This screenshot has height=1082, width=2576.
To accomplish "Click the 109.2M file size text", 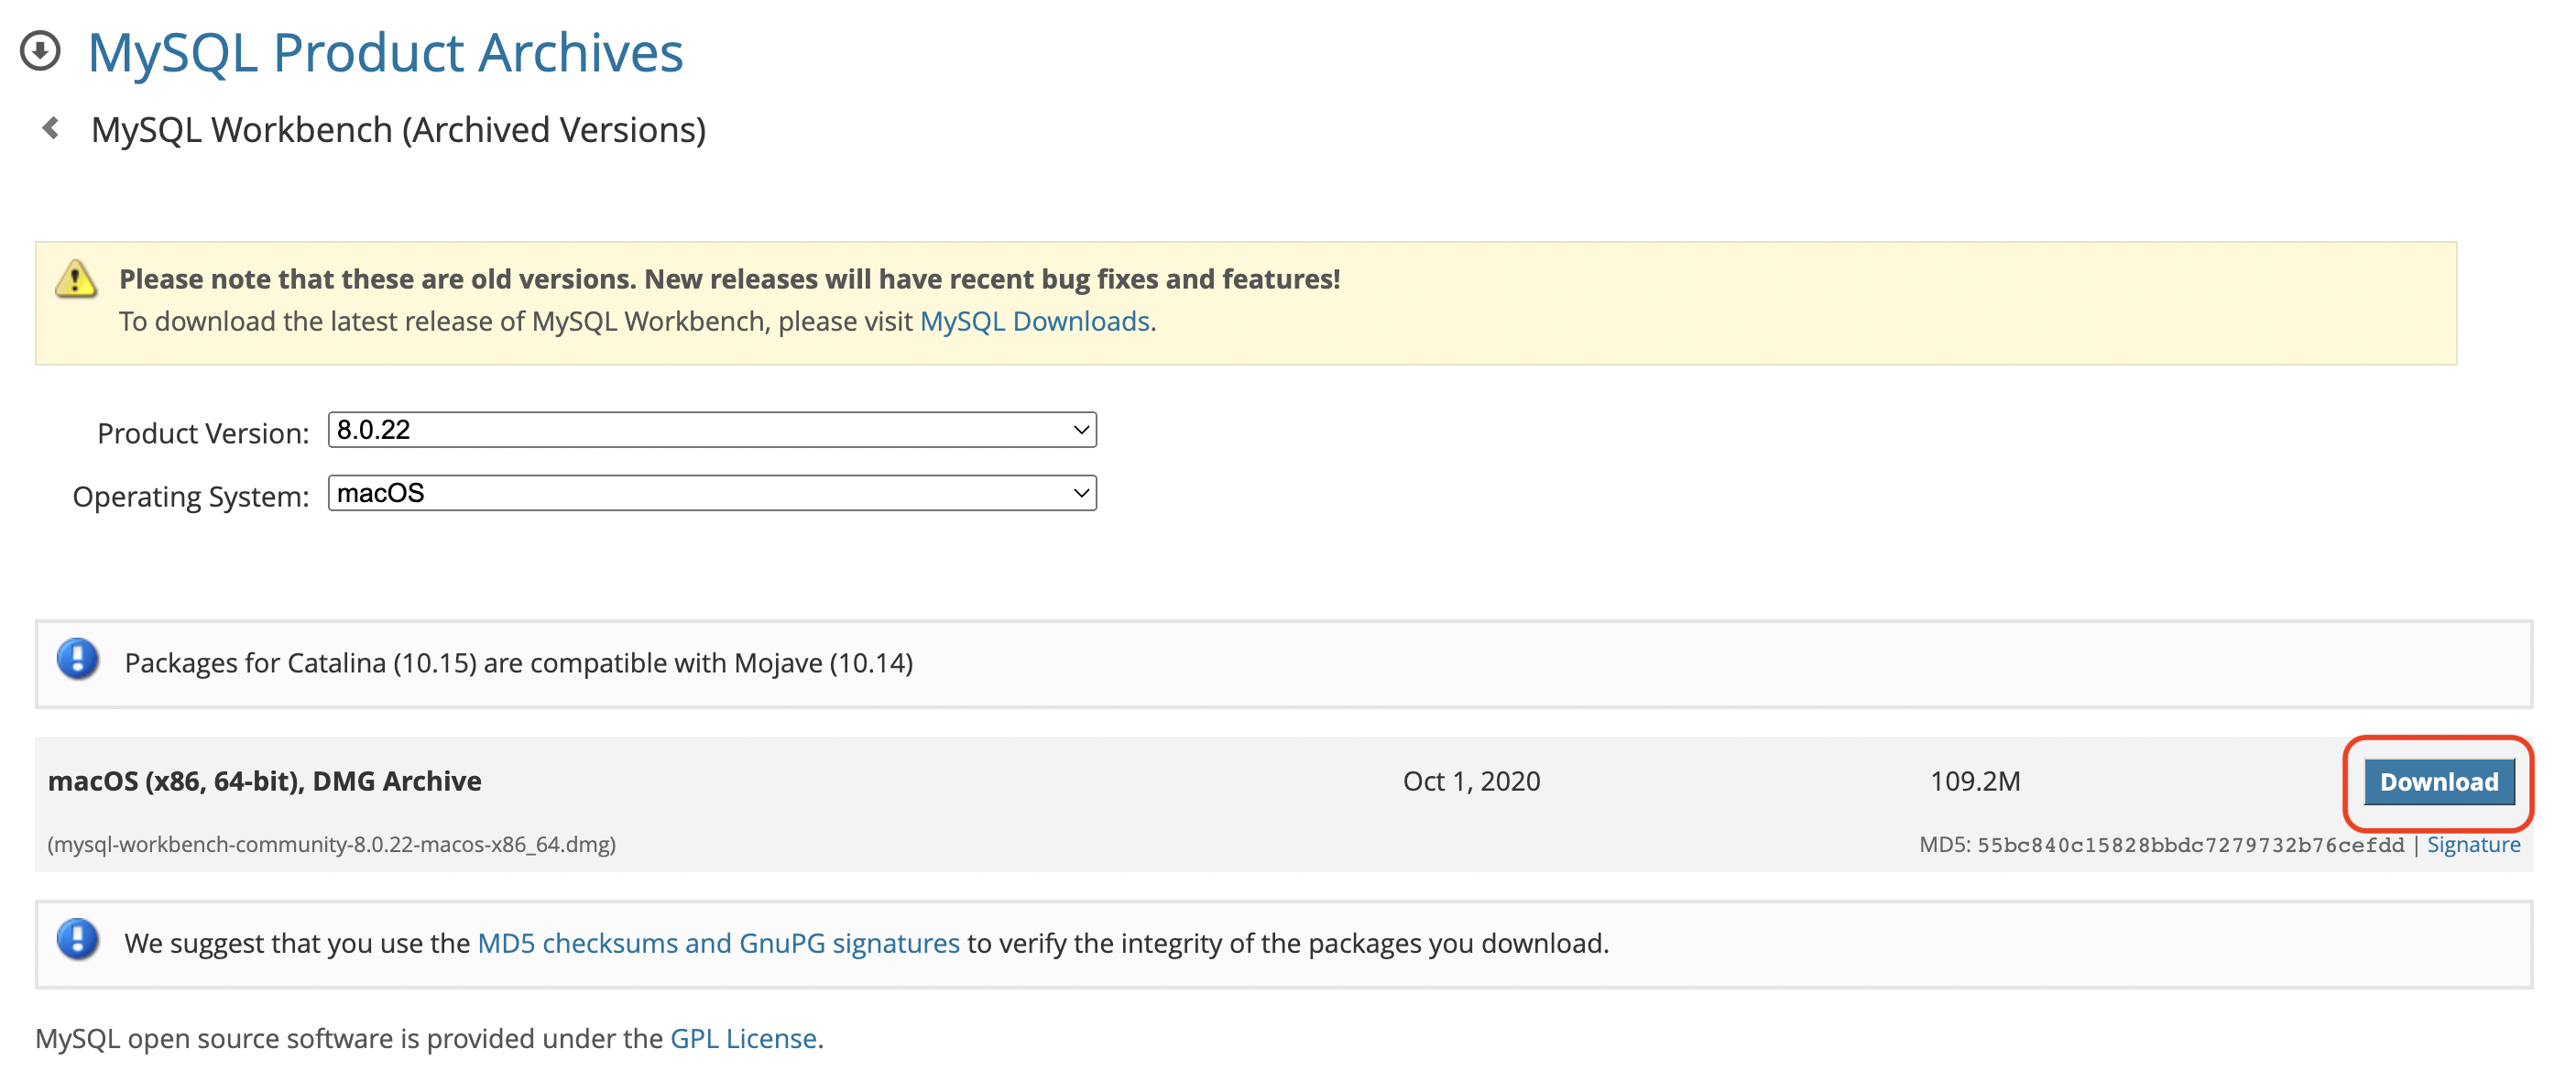I will [x=1974, y=781].
